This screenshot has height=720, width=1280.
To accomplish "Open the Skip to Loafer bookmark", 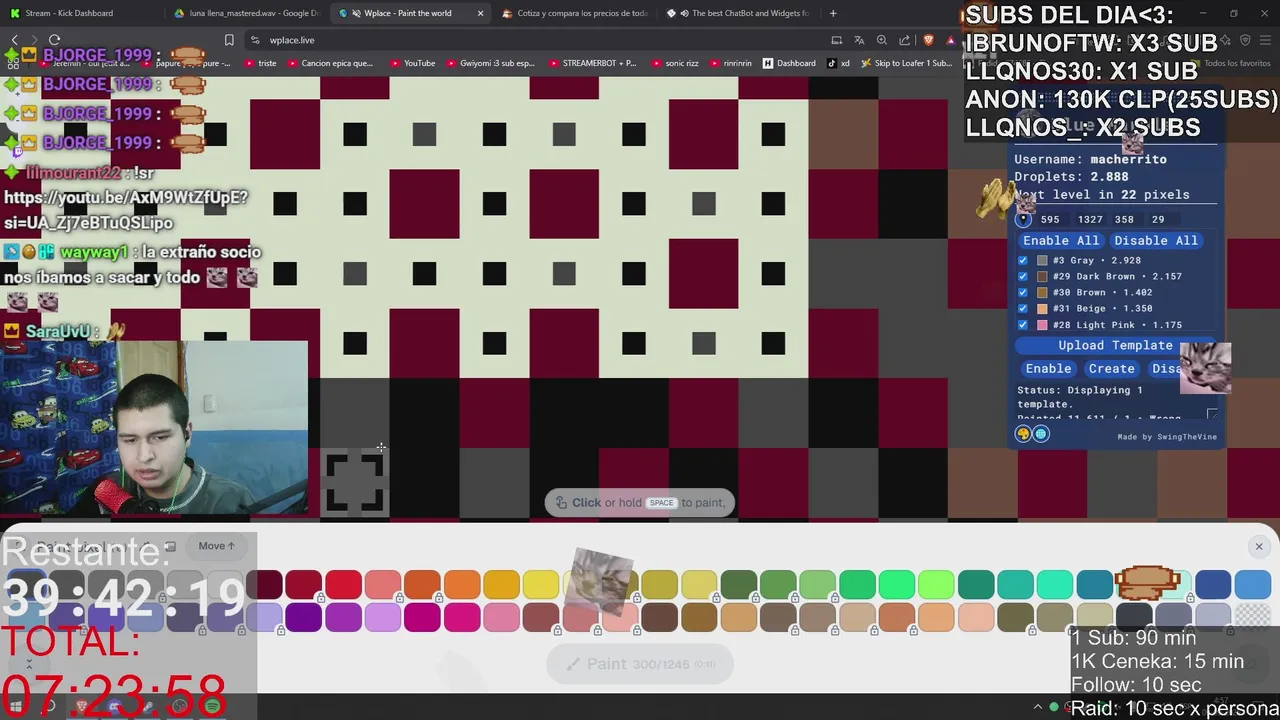I will point(906,63).
